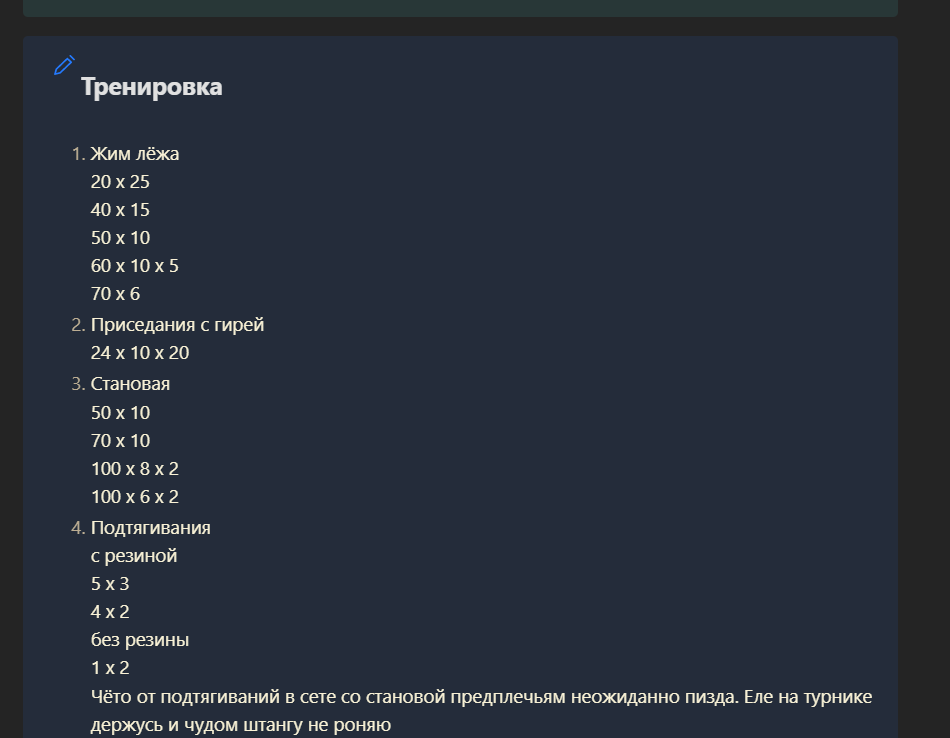The image size is (950, 738).
Task: Click the pencil edit icon beside Тренировка
Action: point(64,66)
